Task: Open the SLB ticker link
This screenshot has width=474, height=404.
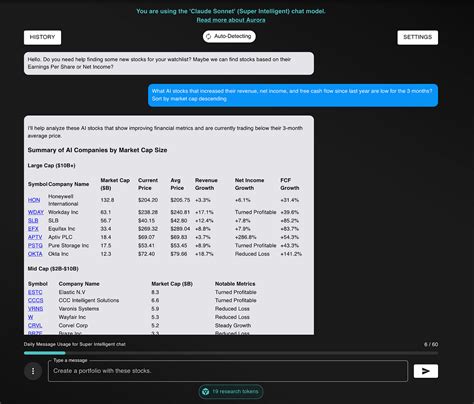Action: point(33,220)
